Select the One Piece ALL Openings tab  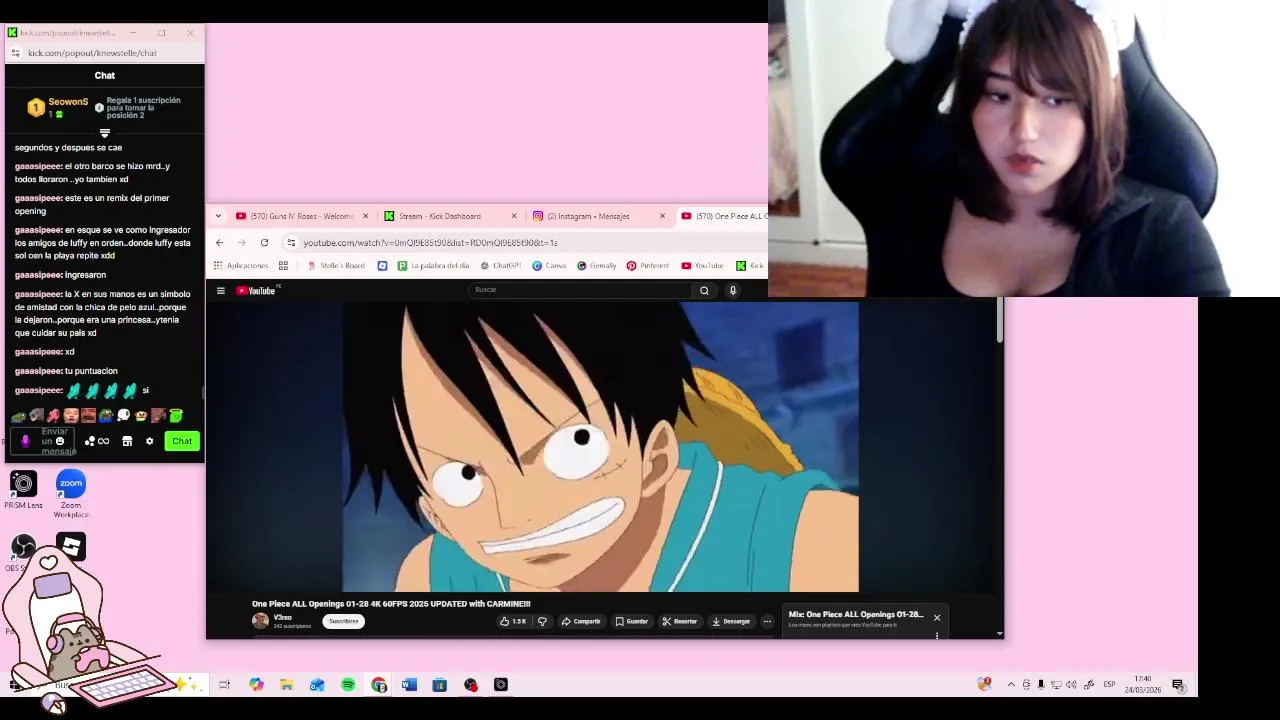click(x=723, y=216)
